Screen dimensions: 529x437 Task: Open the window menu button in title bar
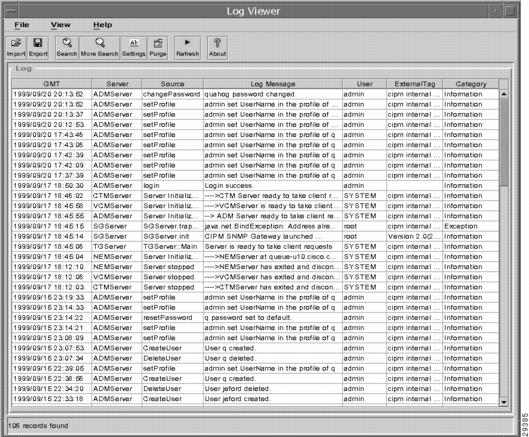(11, 11)
